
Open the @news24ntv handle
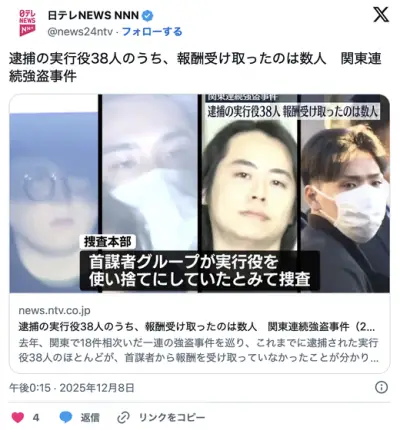click(x=80, y=32)
